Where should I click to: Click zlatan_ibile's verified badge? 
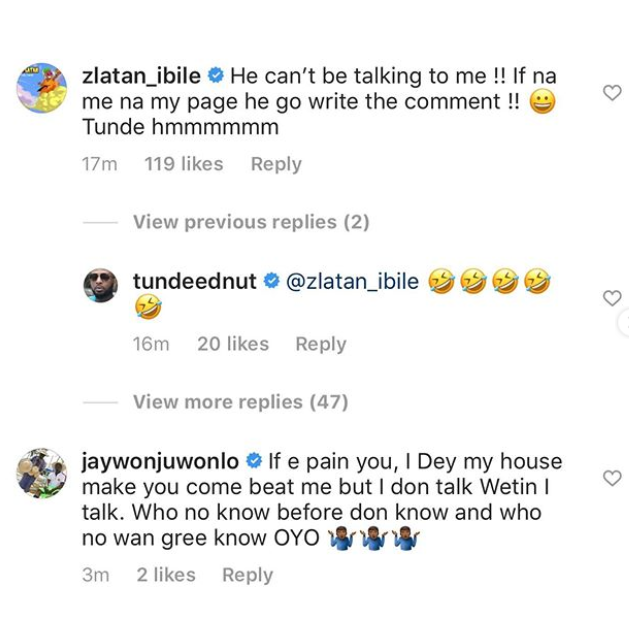tap(216, 75)
